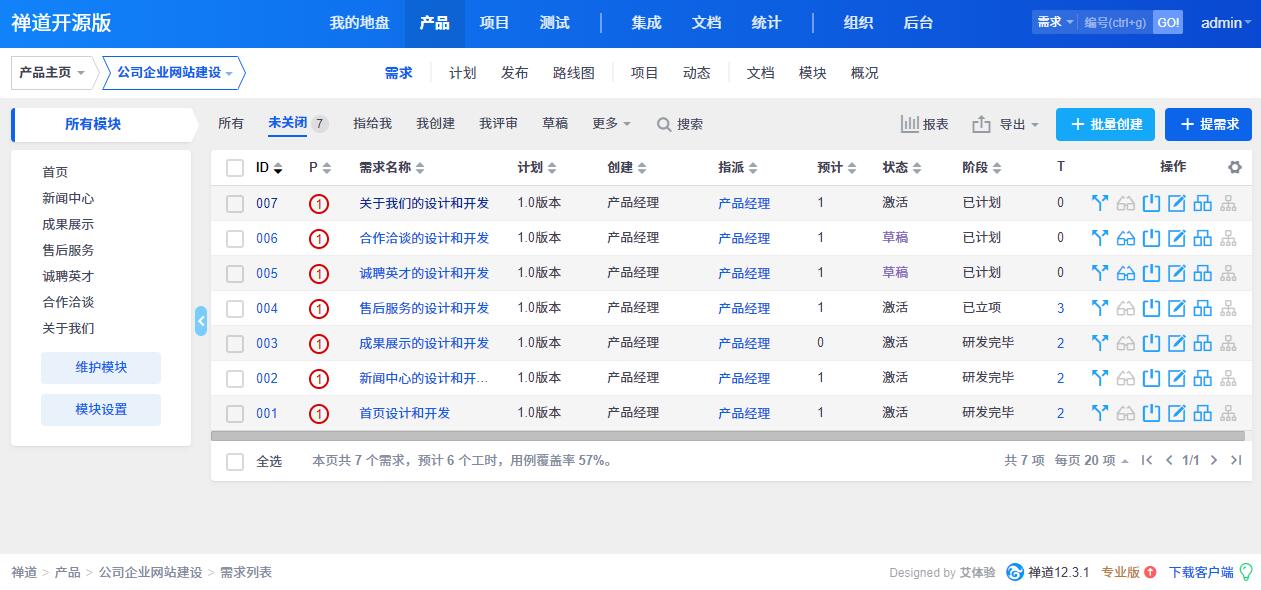Switch to the 测试 menu

(554, 22)
